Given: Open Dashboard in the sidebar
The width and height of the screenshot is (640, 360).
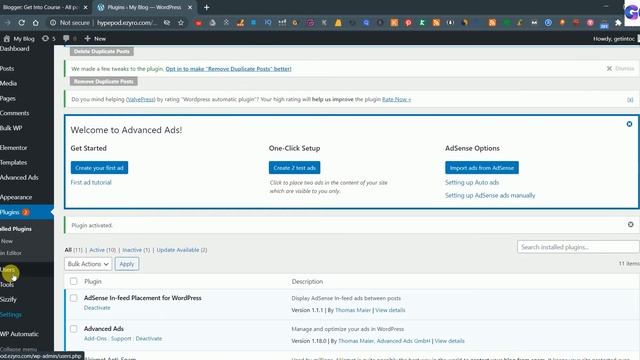Looking at the screenshot, I should [15, 49].
